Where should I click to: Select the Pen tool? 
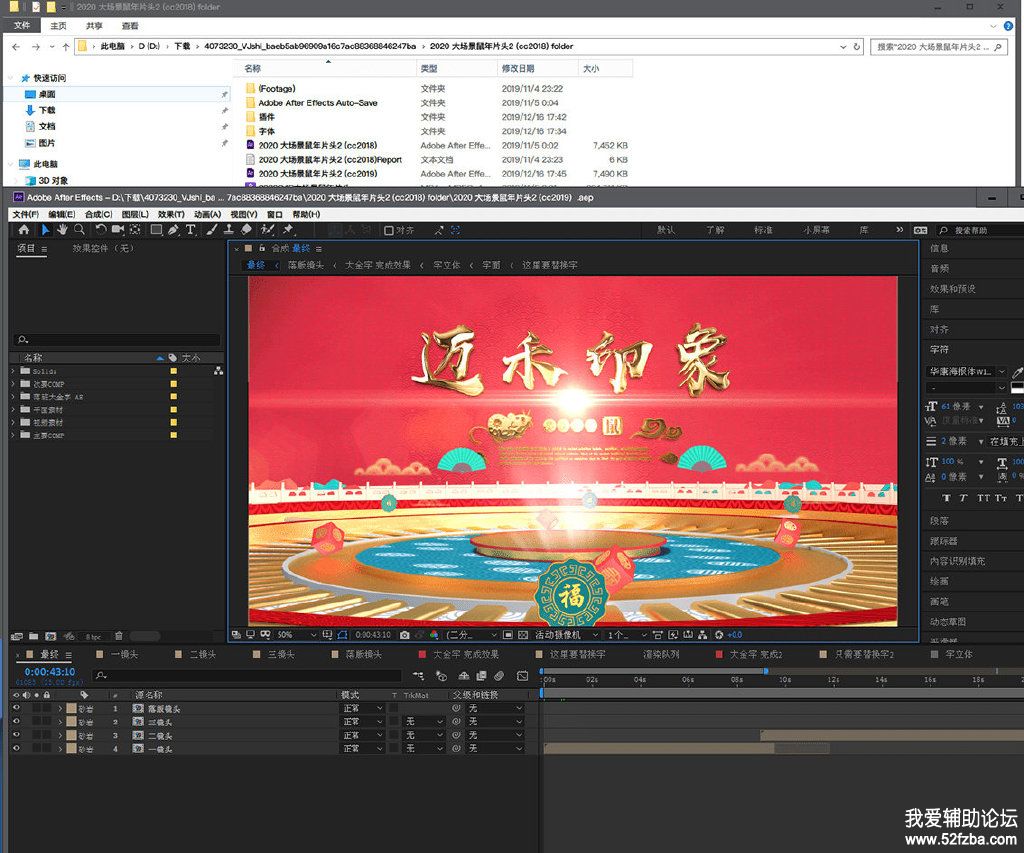[x=173, y=229]
